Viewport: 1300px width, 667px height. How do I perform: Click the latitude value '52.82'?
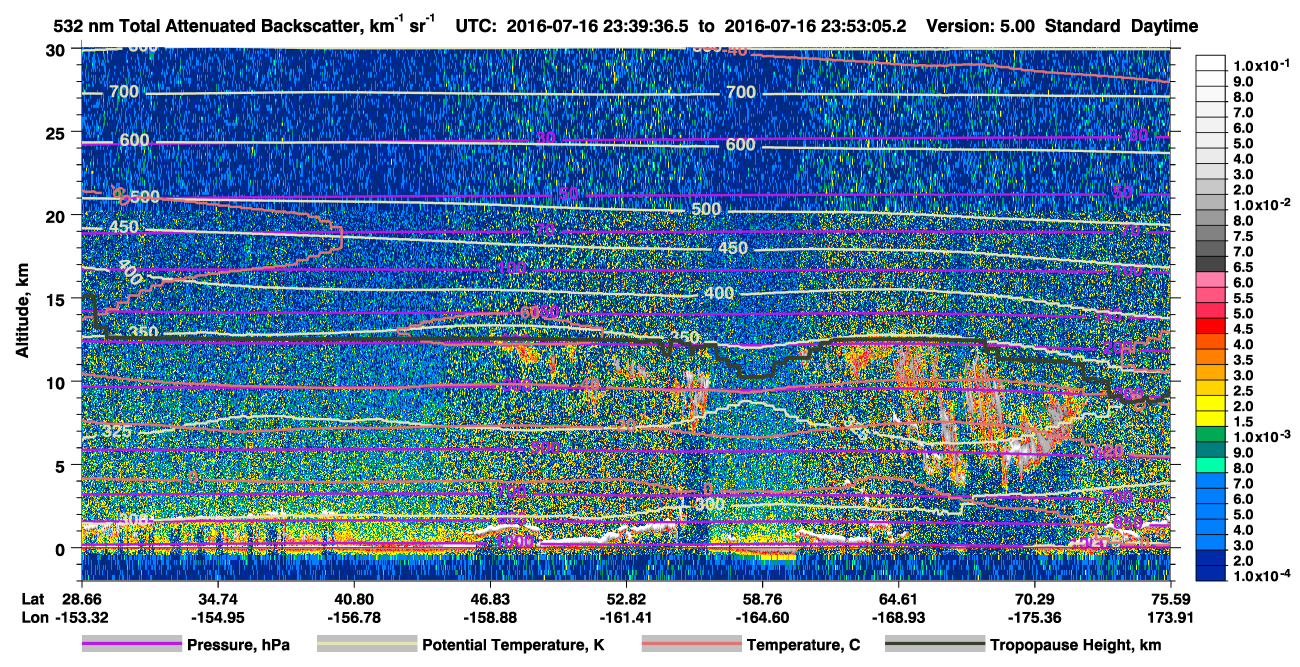(x=626, y=598)
